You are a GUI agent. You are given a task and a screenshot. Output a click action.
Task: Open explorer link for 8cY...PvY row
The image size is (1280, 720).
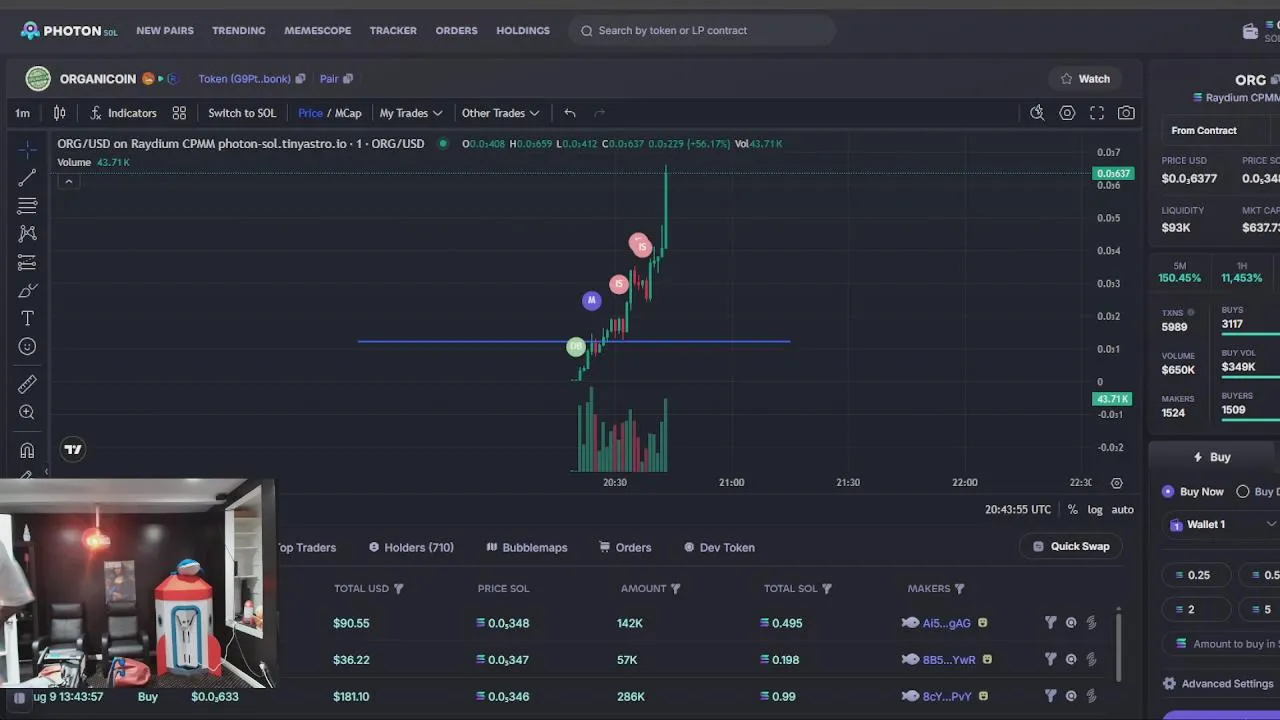(1091, 696)
